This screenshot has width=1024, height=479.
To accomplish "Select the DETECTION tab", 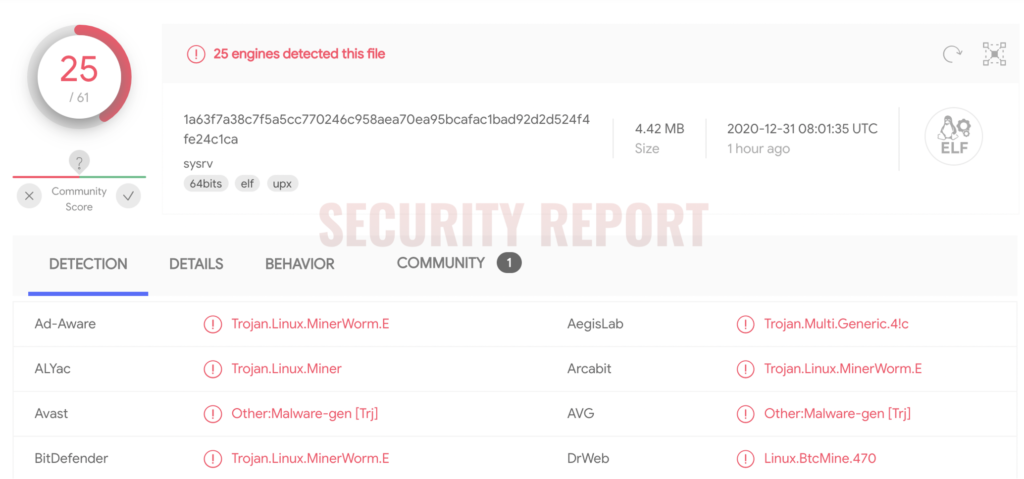I will coord(88,264).
